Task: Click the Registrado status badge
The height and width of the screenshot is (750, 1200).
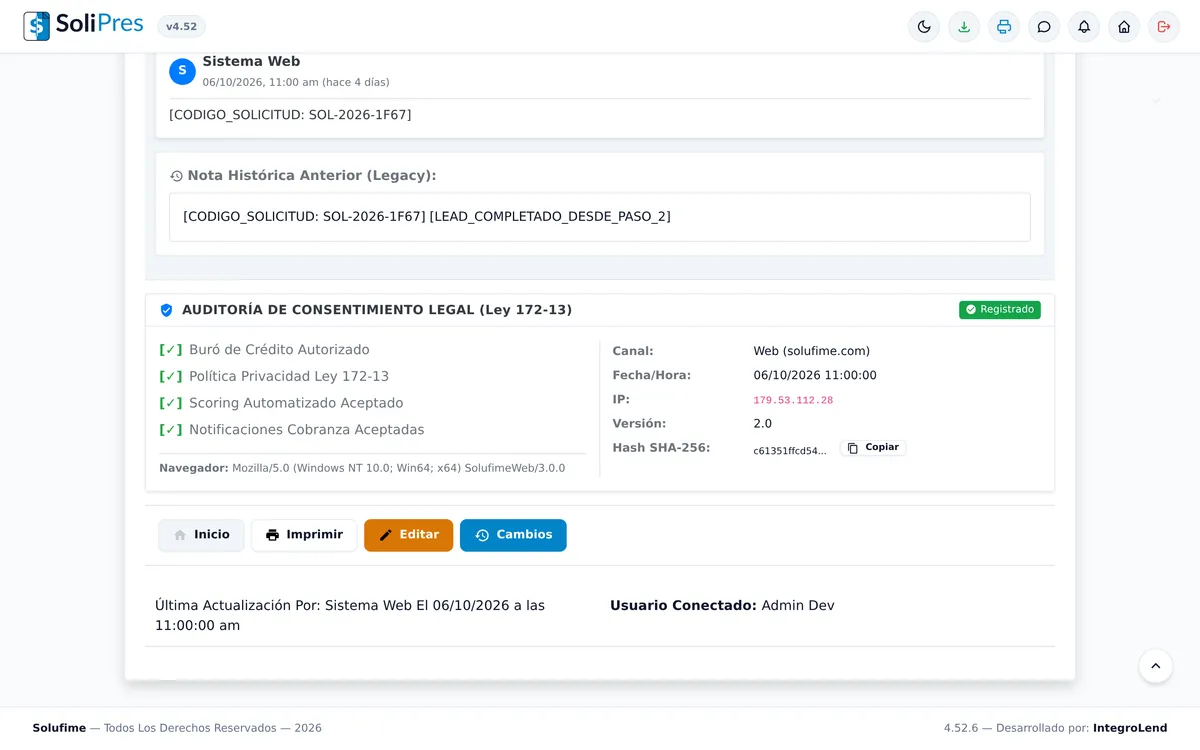Action: [x=1000, y=310]
